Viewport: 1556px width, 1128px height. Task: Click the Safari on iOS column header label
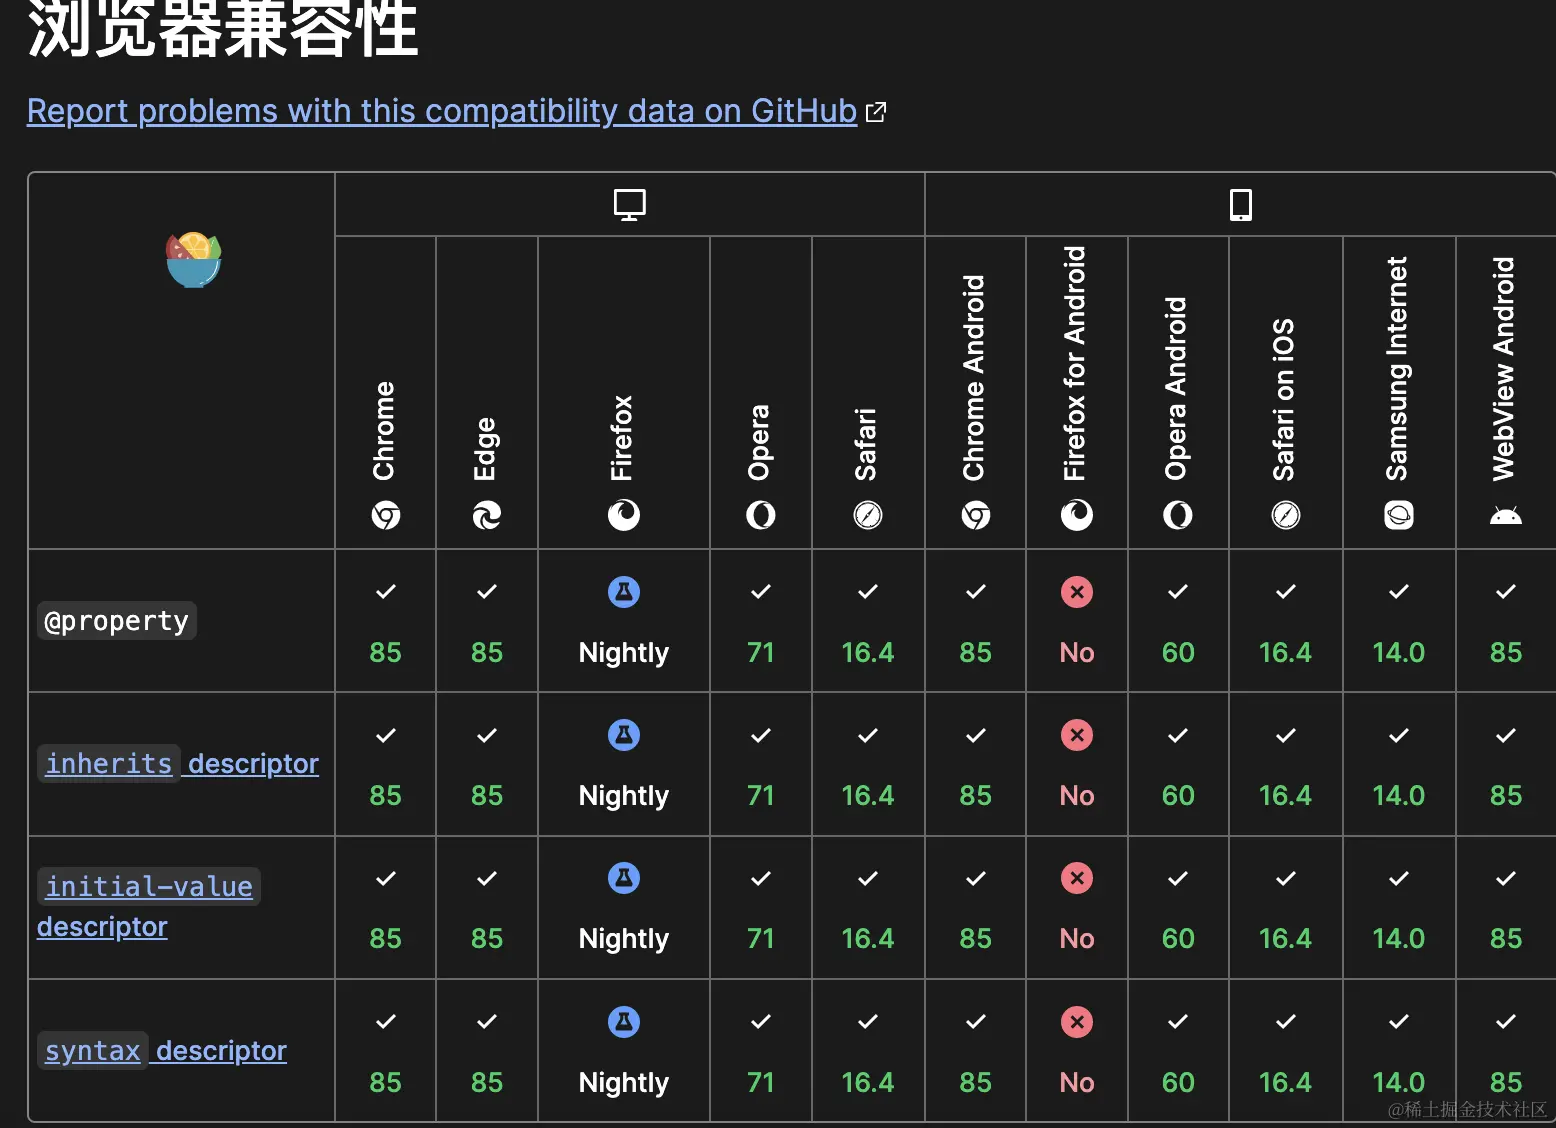1284,400
